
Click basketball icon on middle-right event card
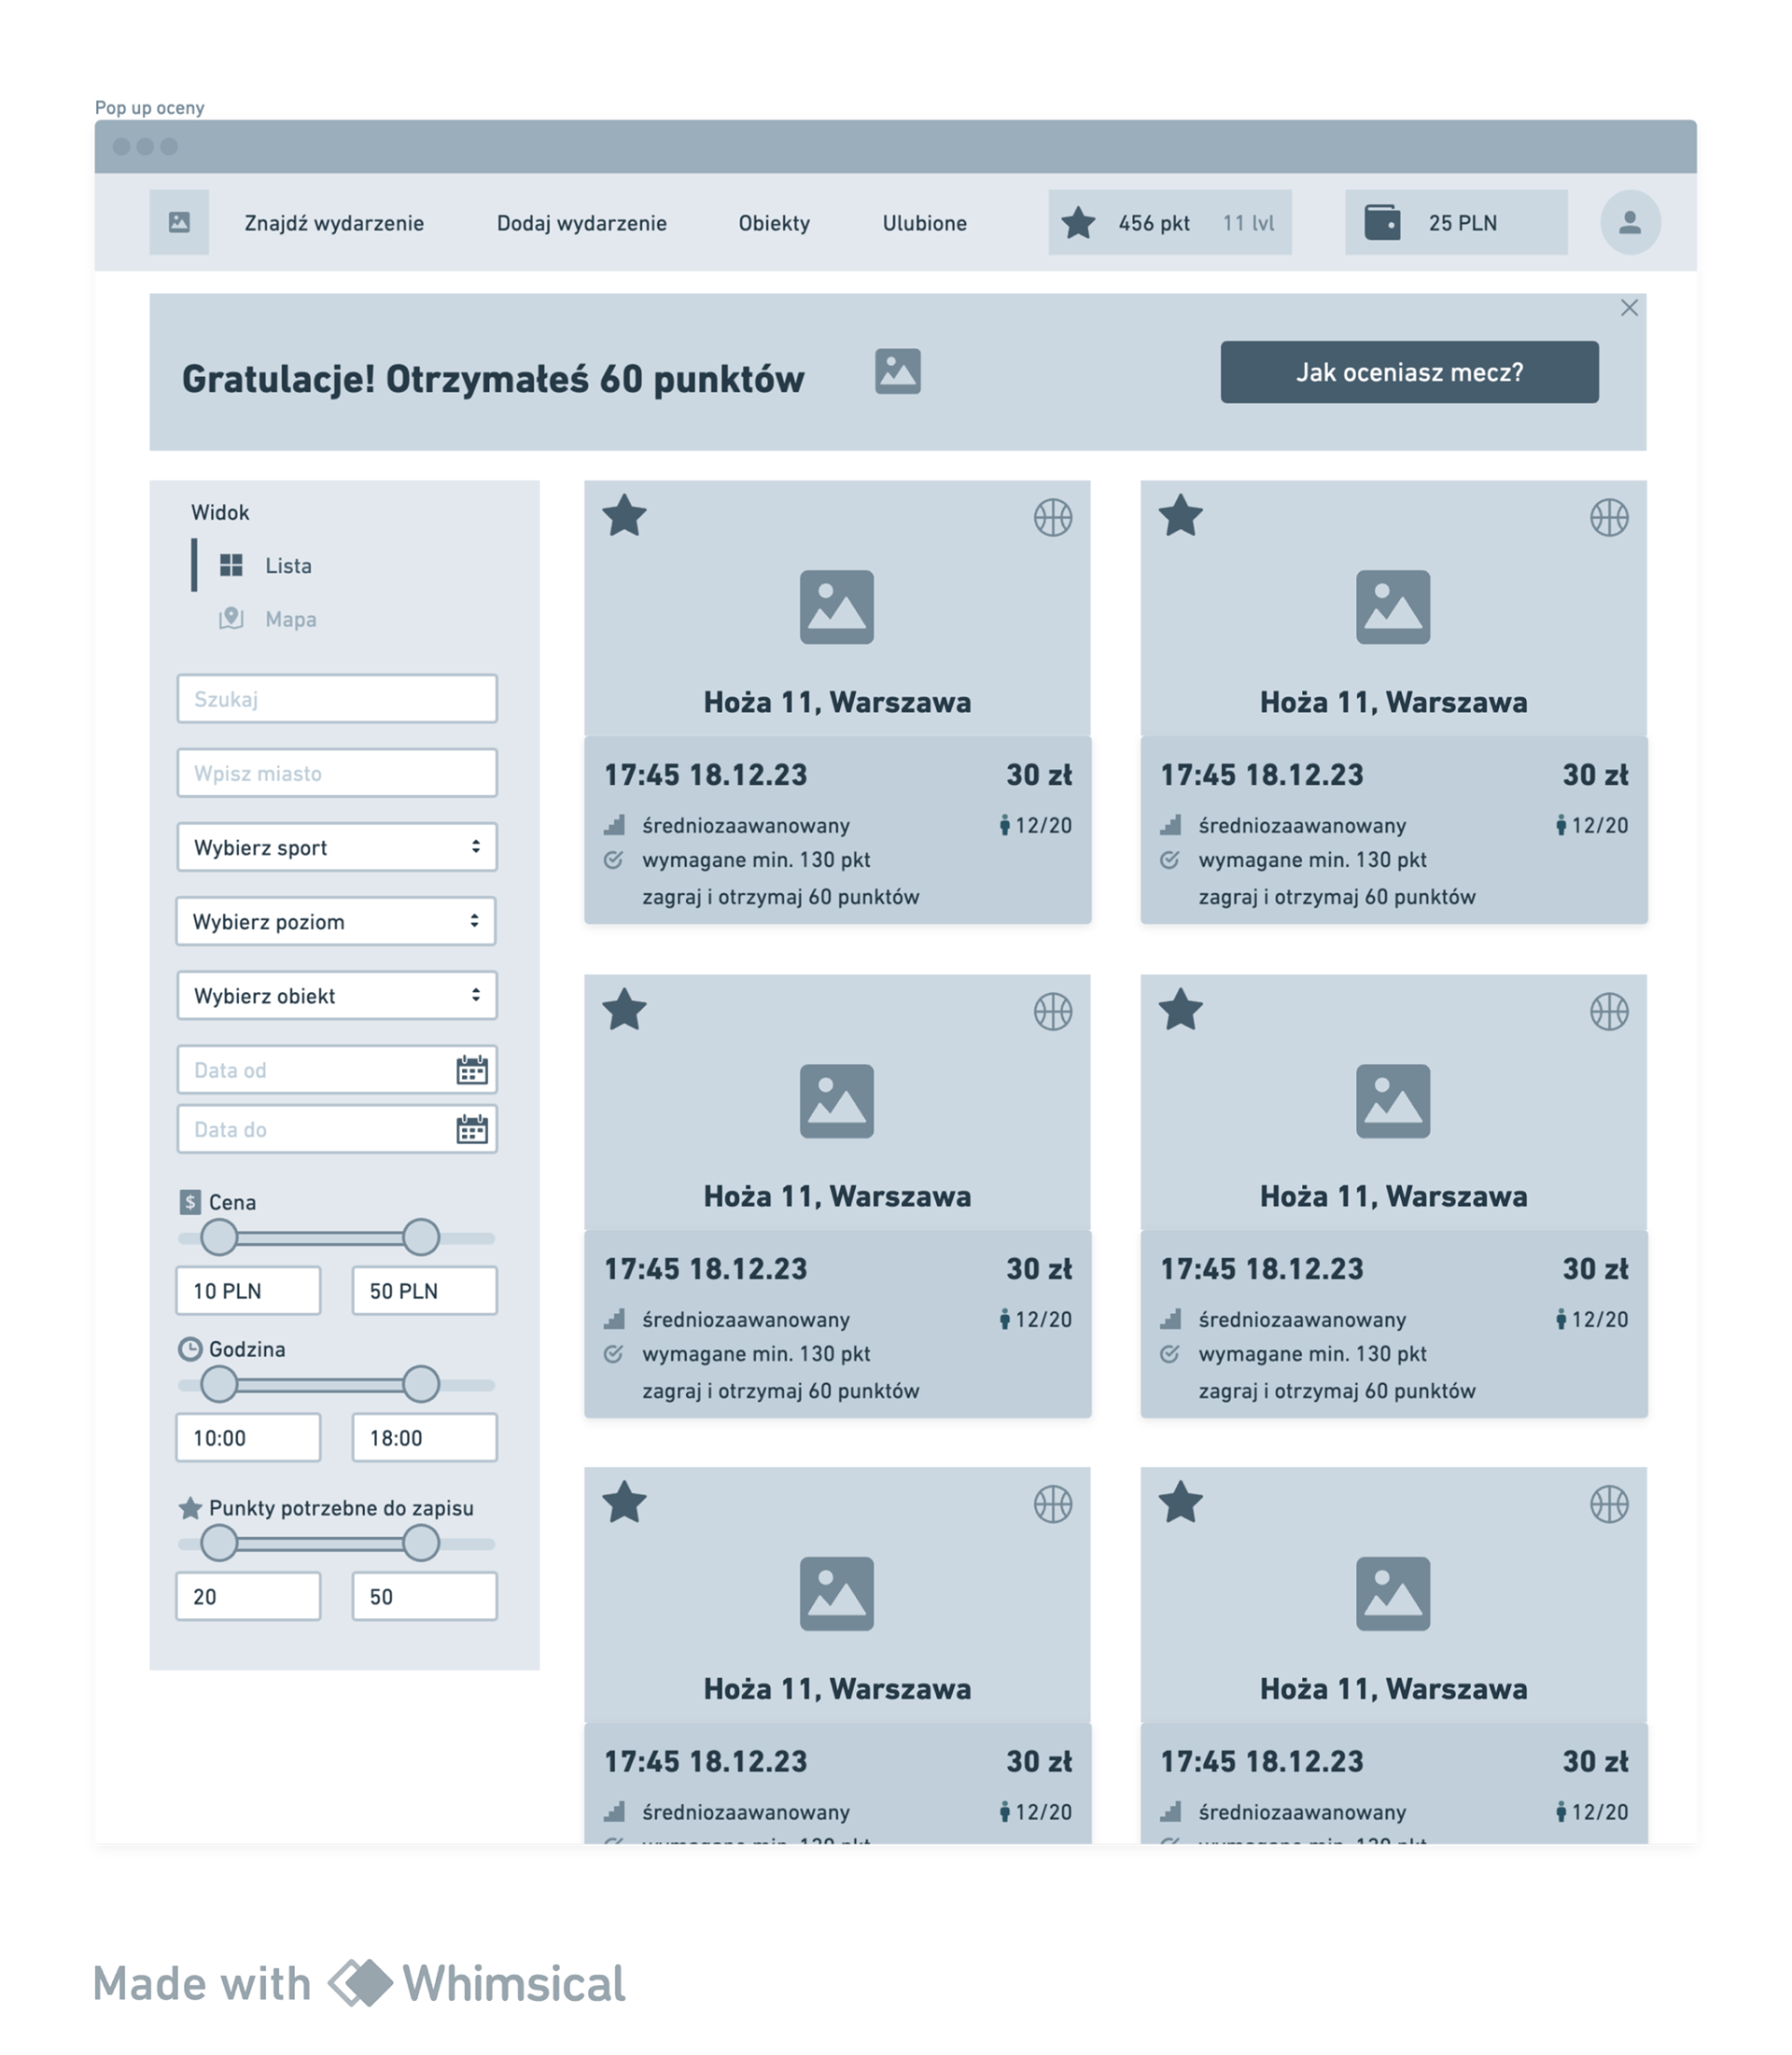pyautogui.click(x=1609, y=1012)
